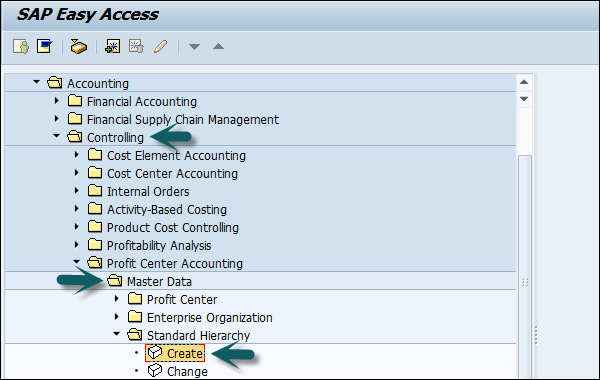
Task: Open the Create transaction entry
Action: click(x=185, y=353)
